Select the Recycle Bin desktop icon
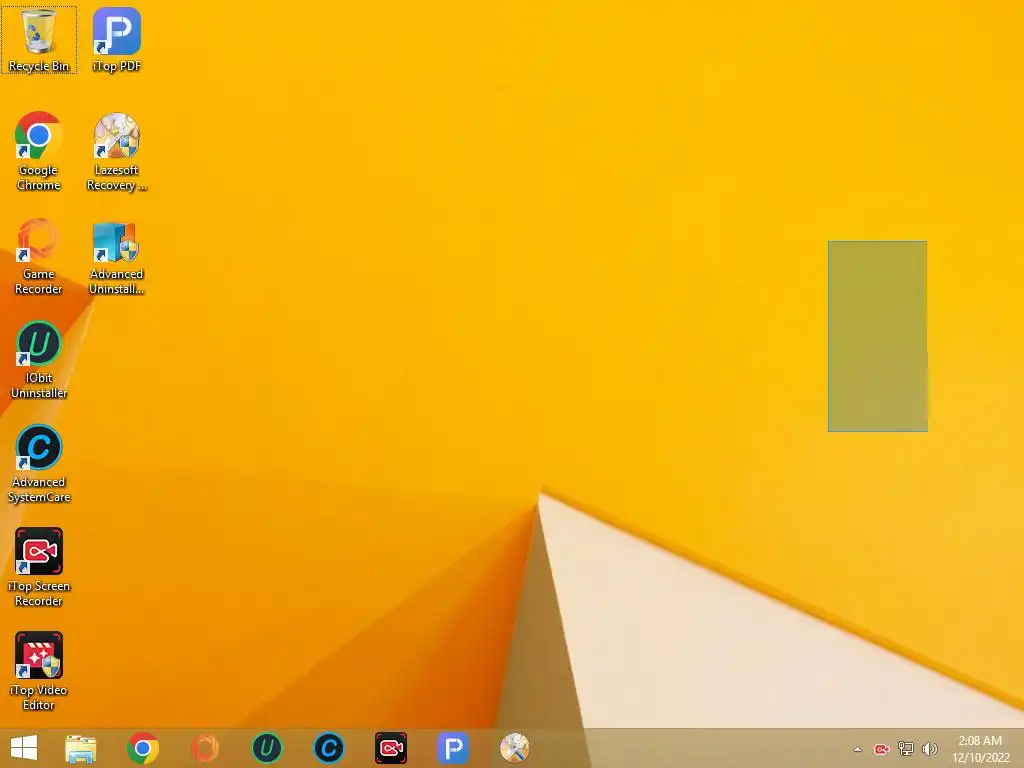 pos(39,40)
